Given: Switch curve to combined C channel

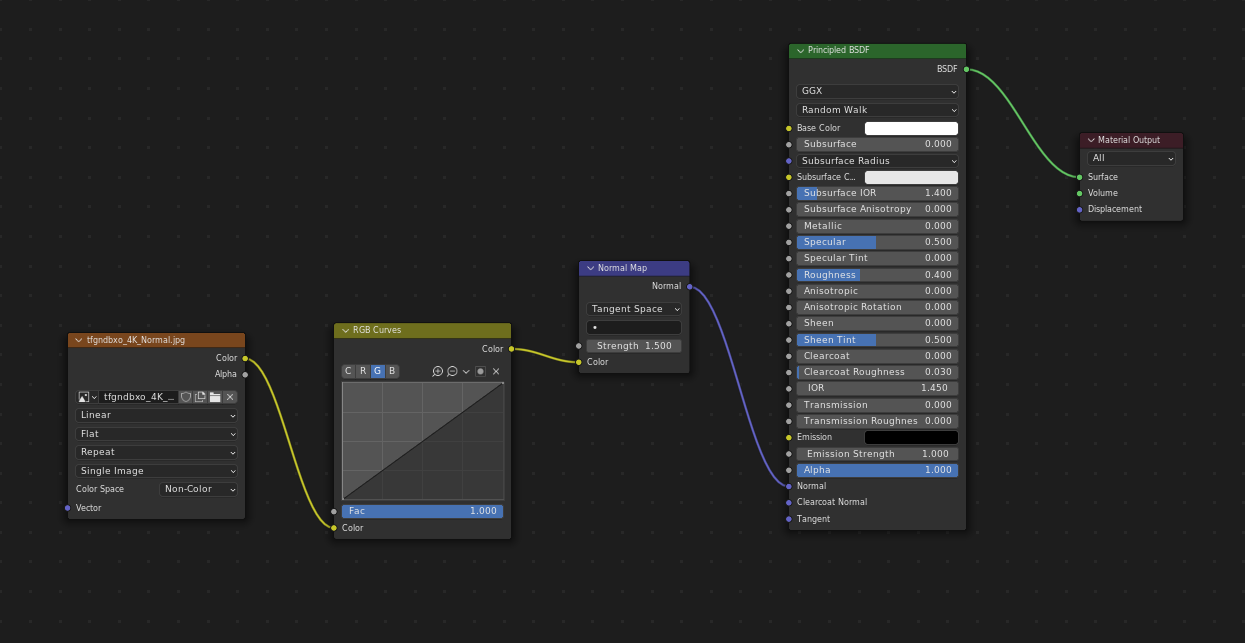Looking at the screenshot, I should coord(348,371).
